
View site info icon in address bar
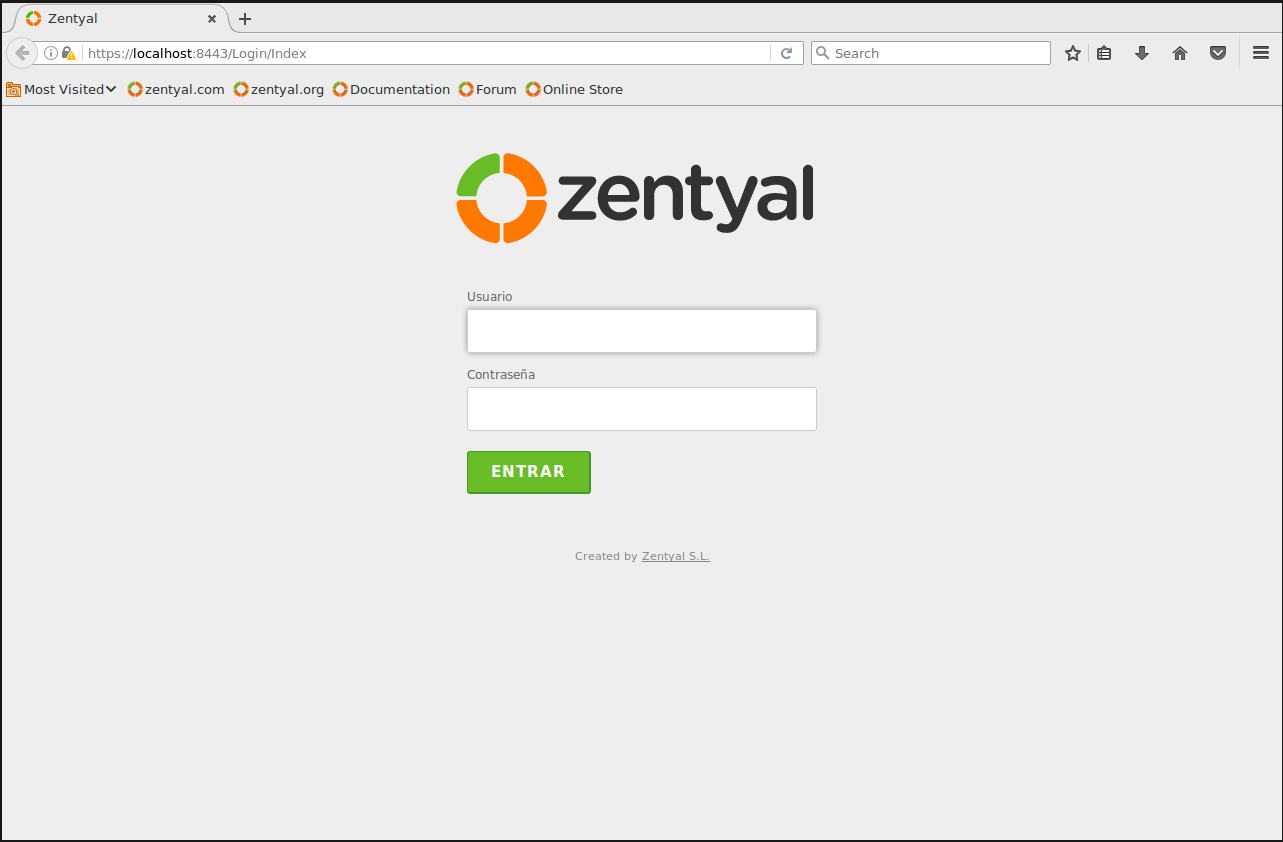coord(51,53)
